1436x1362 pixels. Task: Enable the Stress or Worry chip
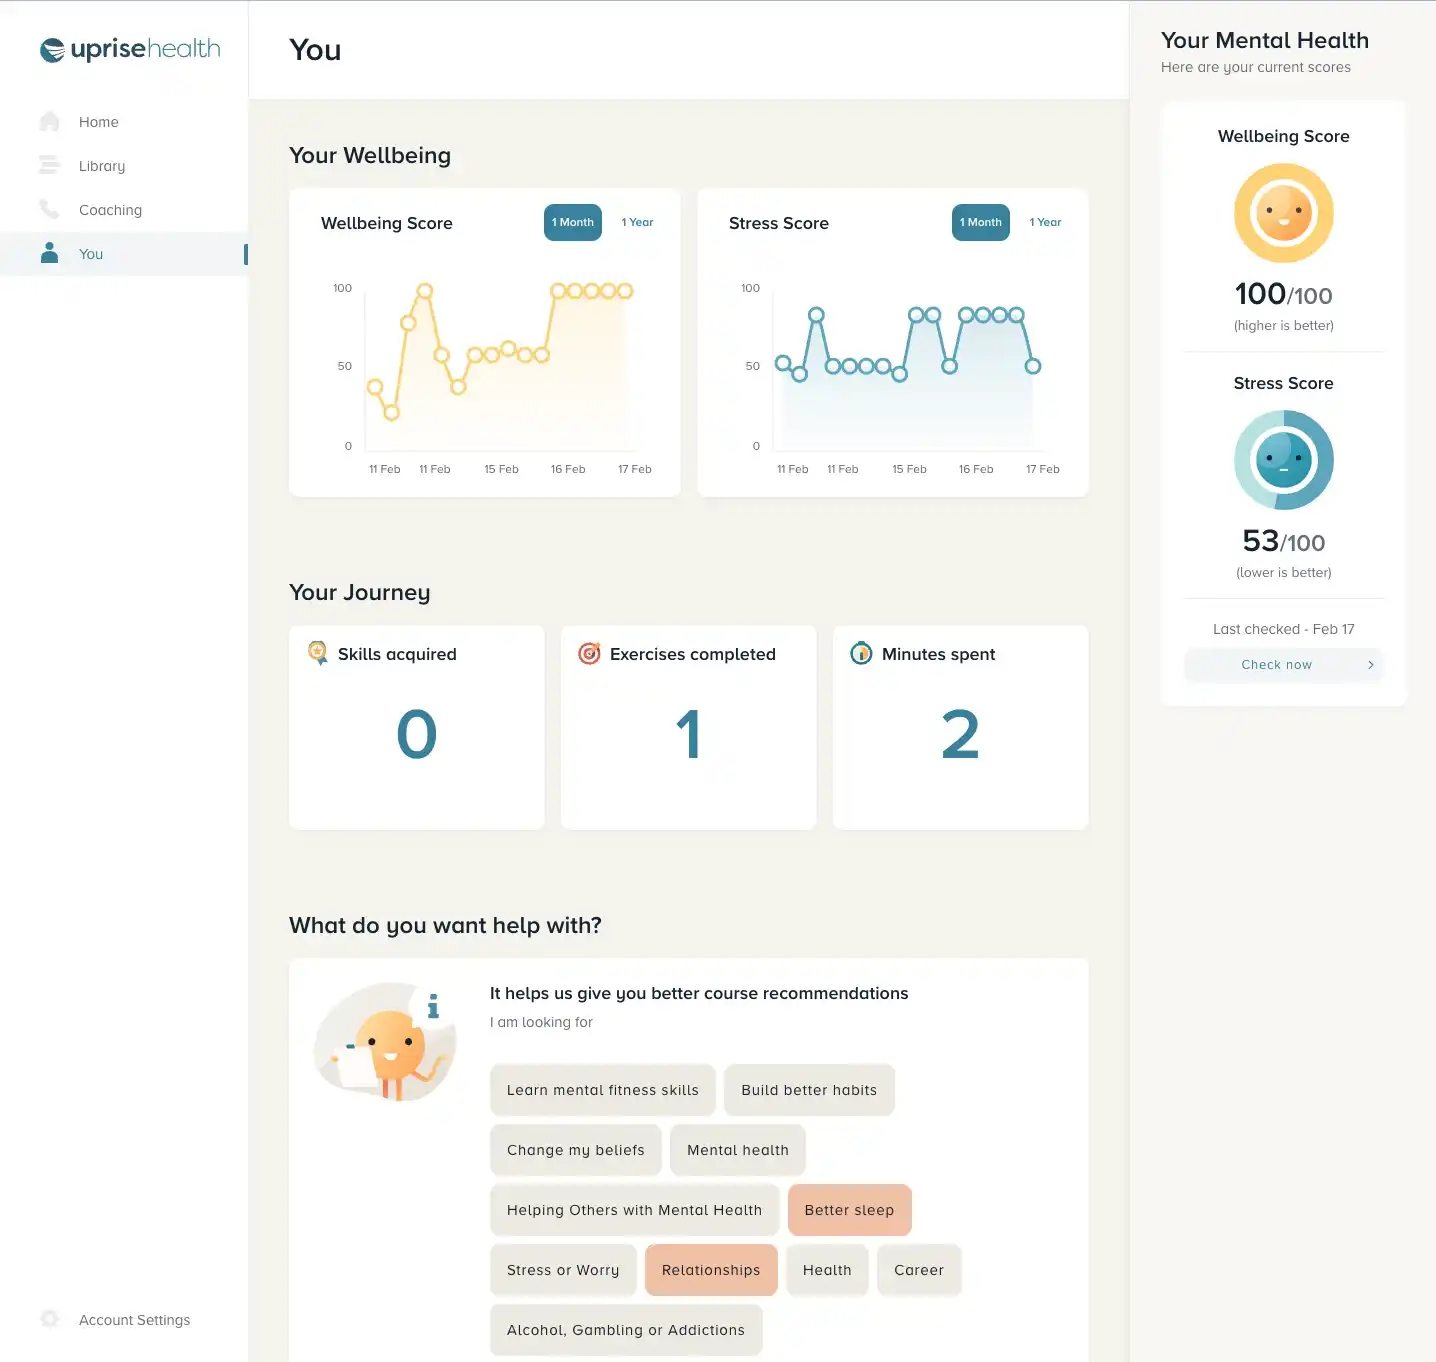pyautogui.click(x=563, y=1270)
